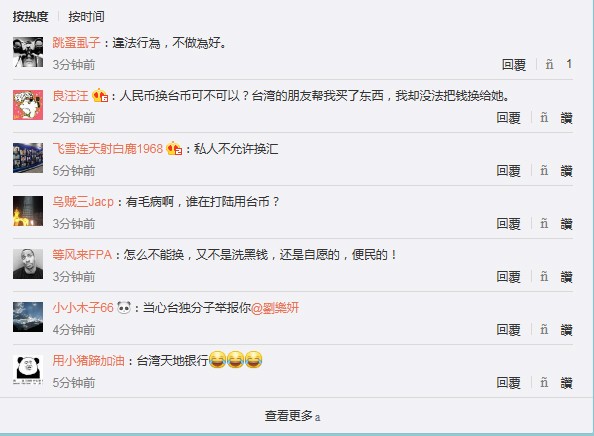Click membership badge beside 良汪汪
The width and height of the screenshot is (594, 436).
tap(100, 95)
